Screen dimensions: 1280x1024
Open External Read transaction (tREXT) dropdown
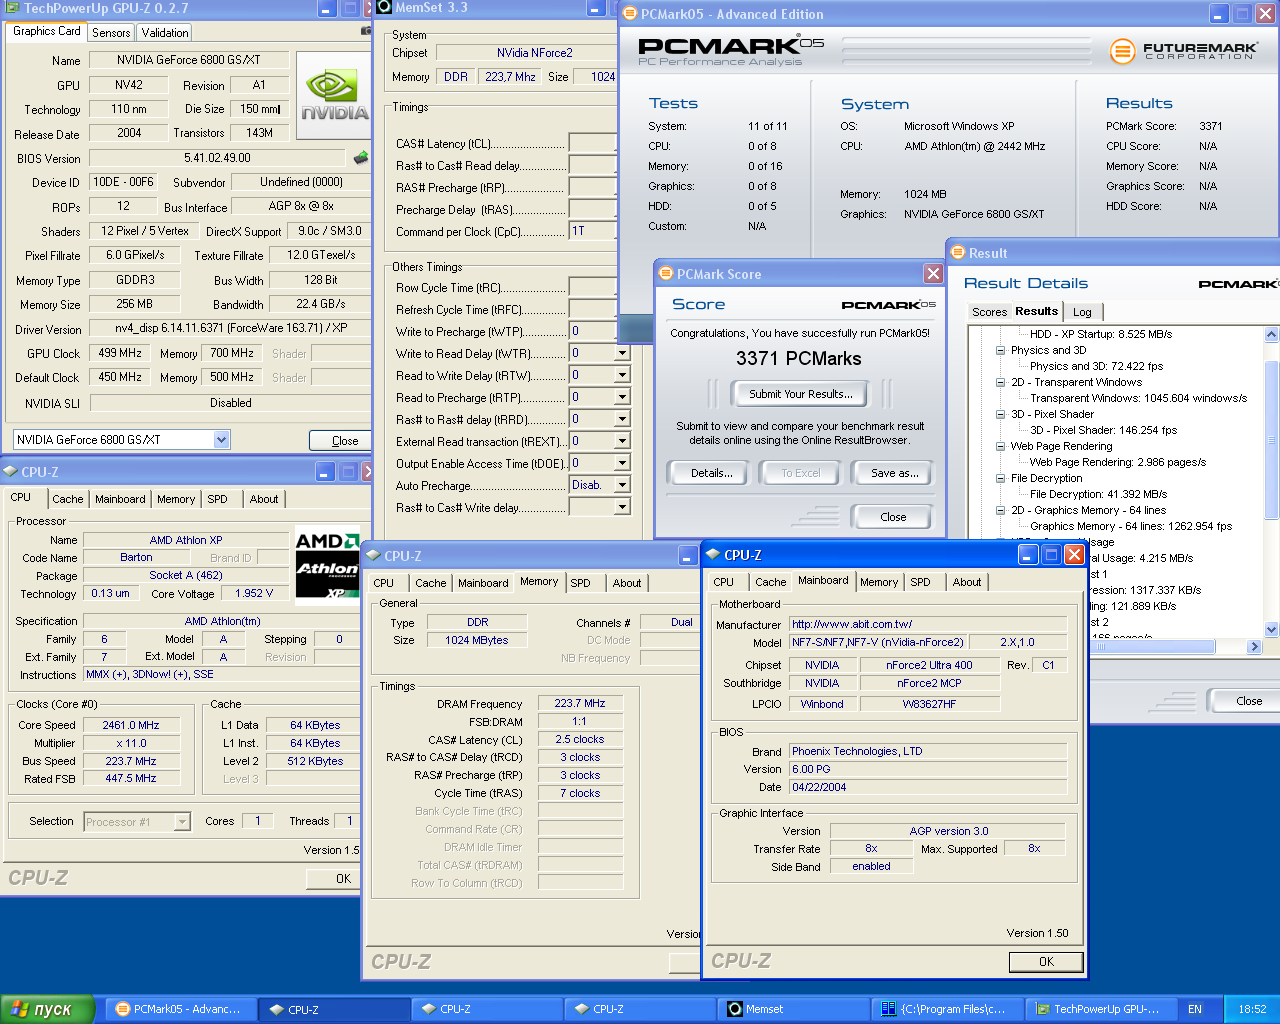click(622, 441)
